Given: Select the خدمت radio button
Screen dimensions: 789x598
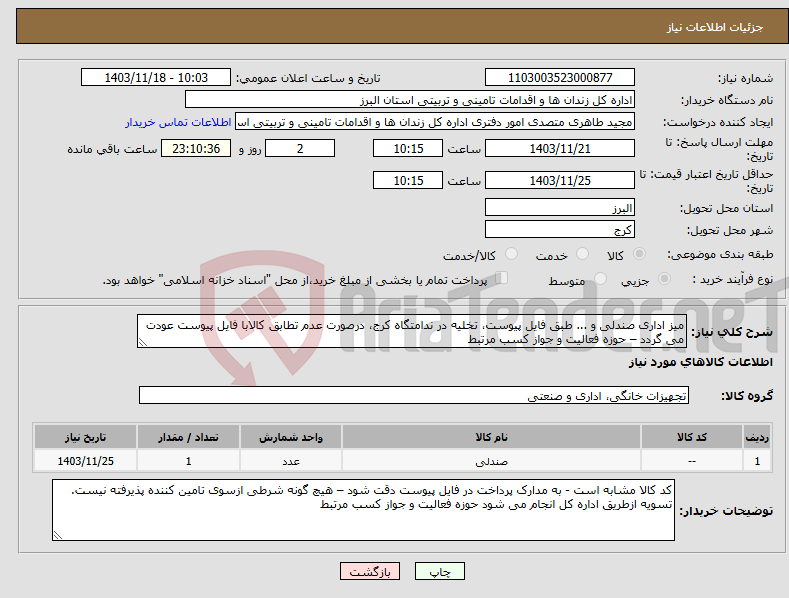Looking at the screenshot, I should pyautogui.click(x=582, y=254).
